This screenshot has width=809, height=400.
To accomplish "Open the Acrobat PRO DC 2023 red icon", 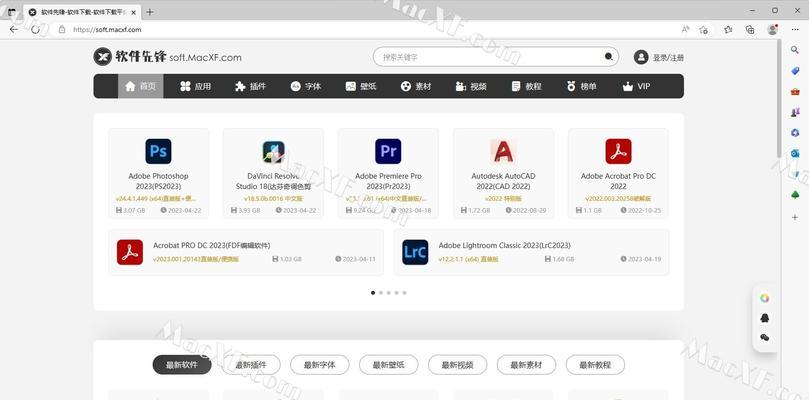I will [x=130, y=252].
